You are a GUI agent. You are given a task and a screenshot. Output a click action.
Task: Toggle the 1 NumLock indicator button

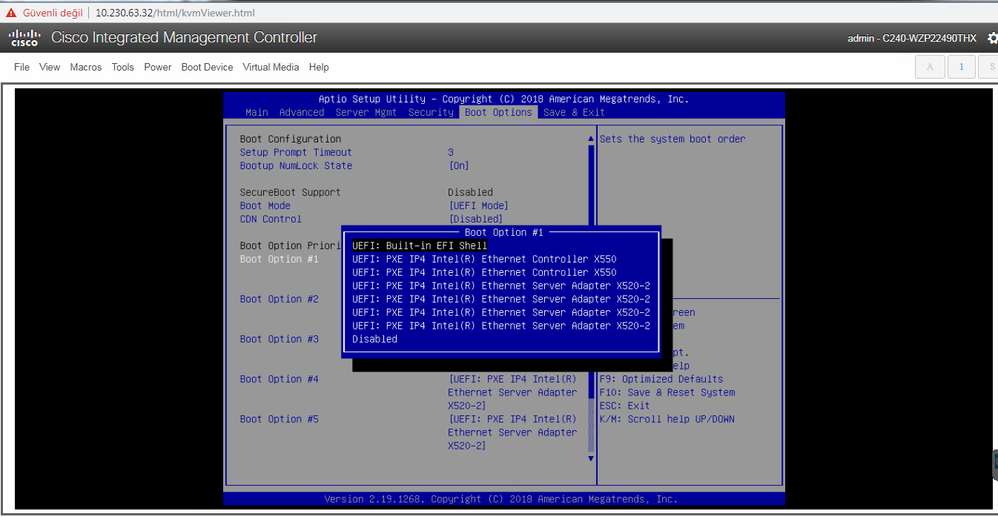coord(961,67)
